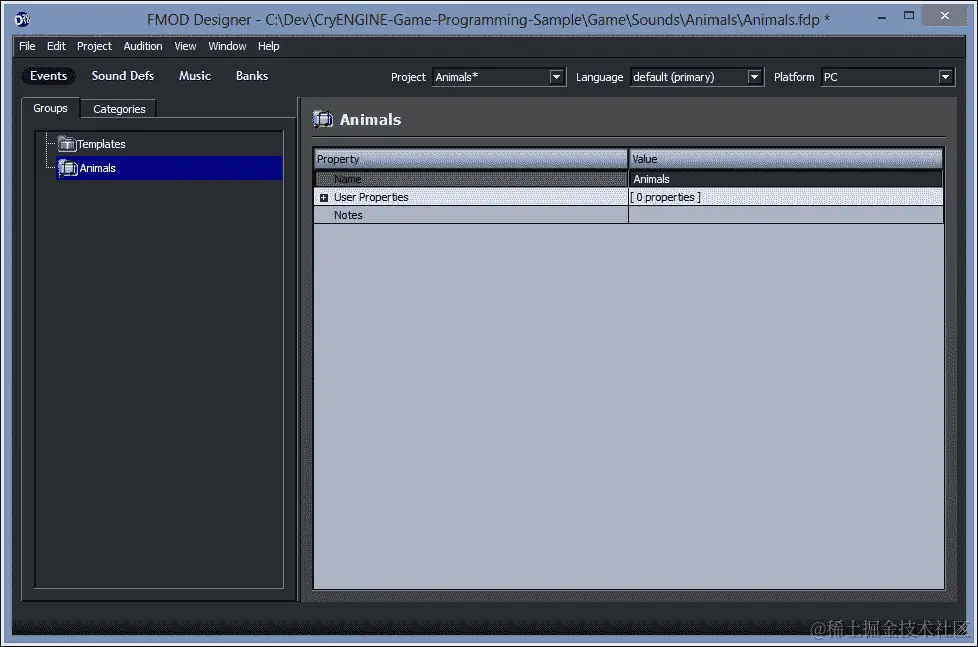Open the View menu
Image resolution: width=978 pixels, height=647 pixels.
[x=185, y=46]
